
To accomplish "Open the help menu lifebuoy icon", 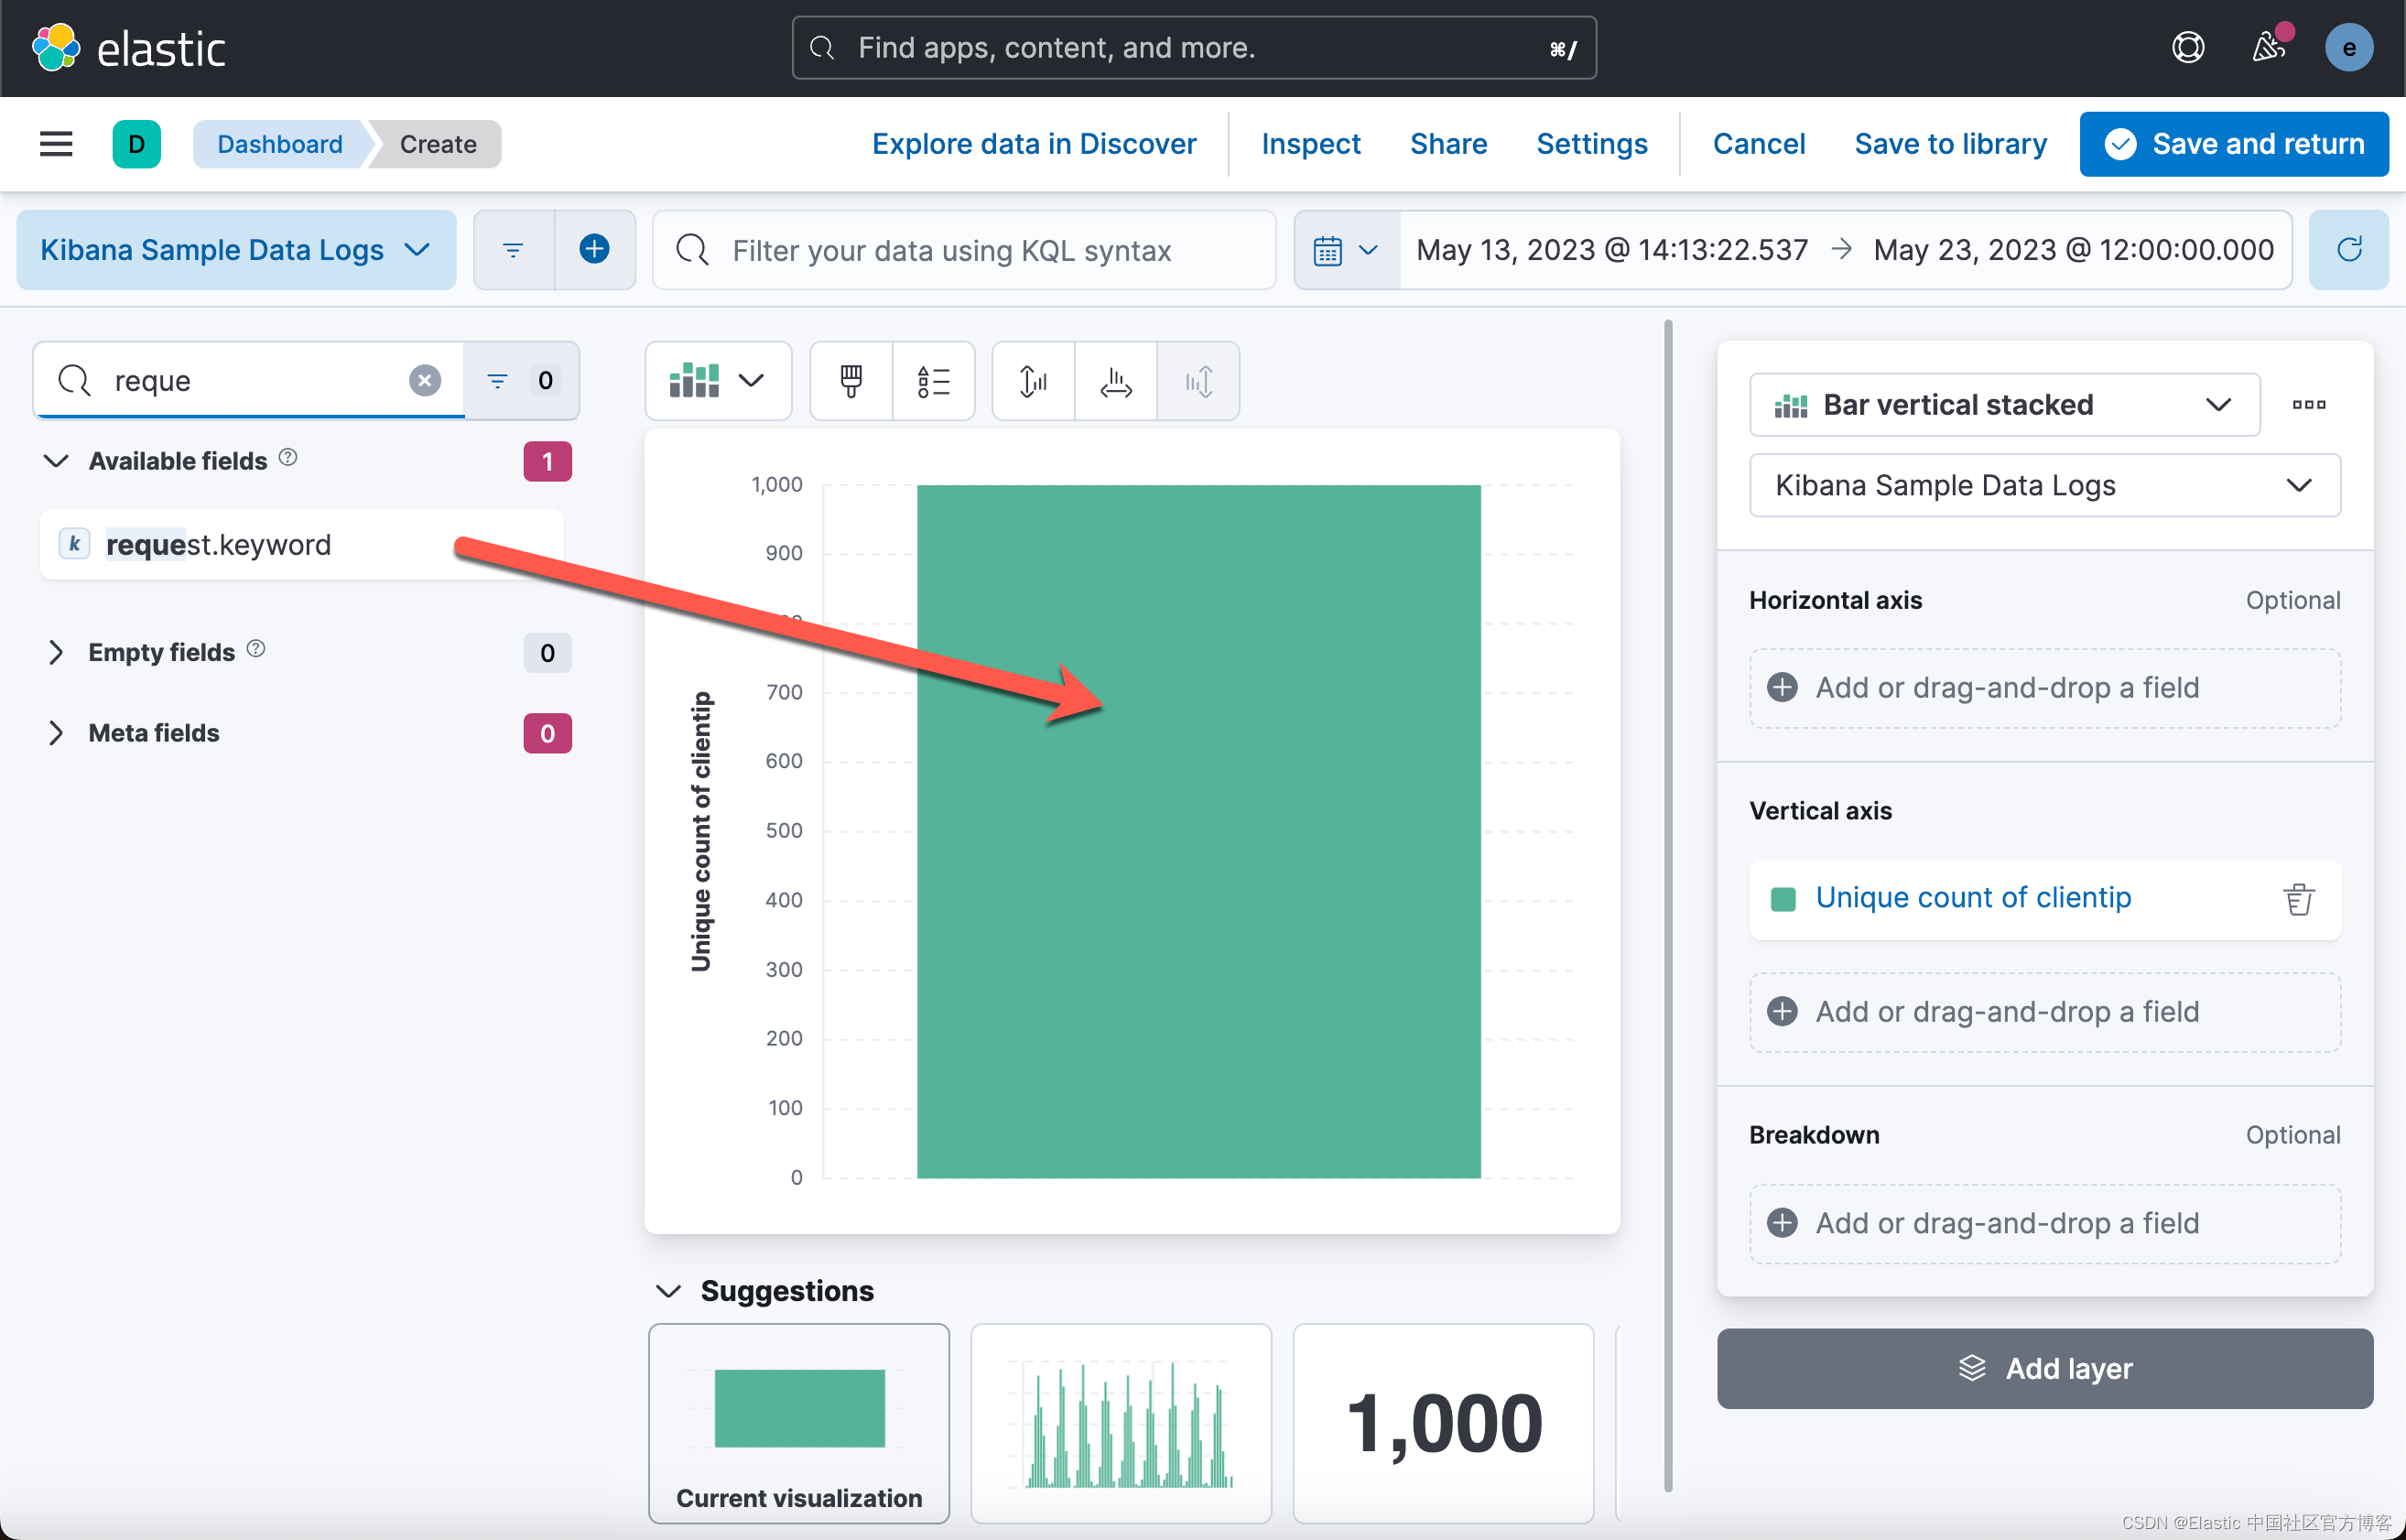I will click(x=2188, y=47).
